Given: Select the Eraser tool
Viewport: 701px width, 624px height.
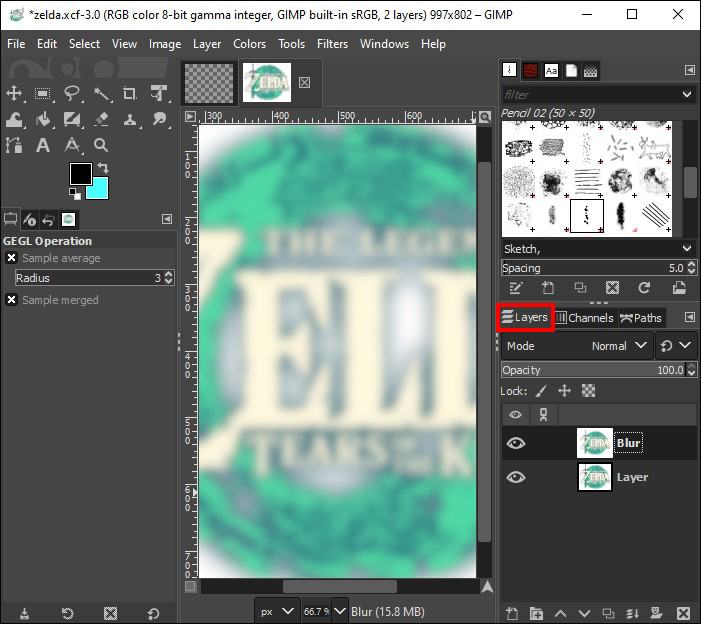Looking at the screenshot, I should tap(101, 119).
